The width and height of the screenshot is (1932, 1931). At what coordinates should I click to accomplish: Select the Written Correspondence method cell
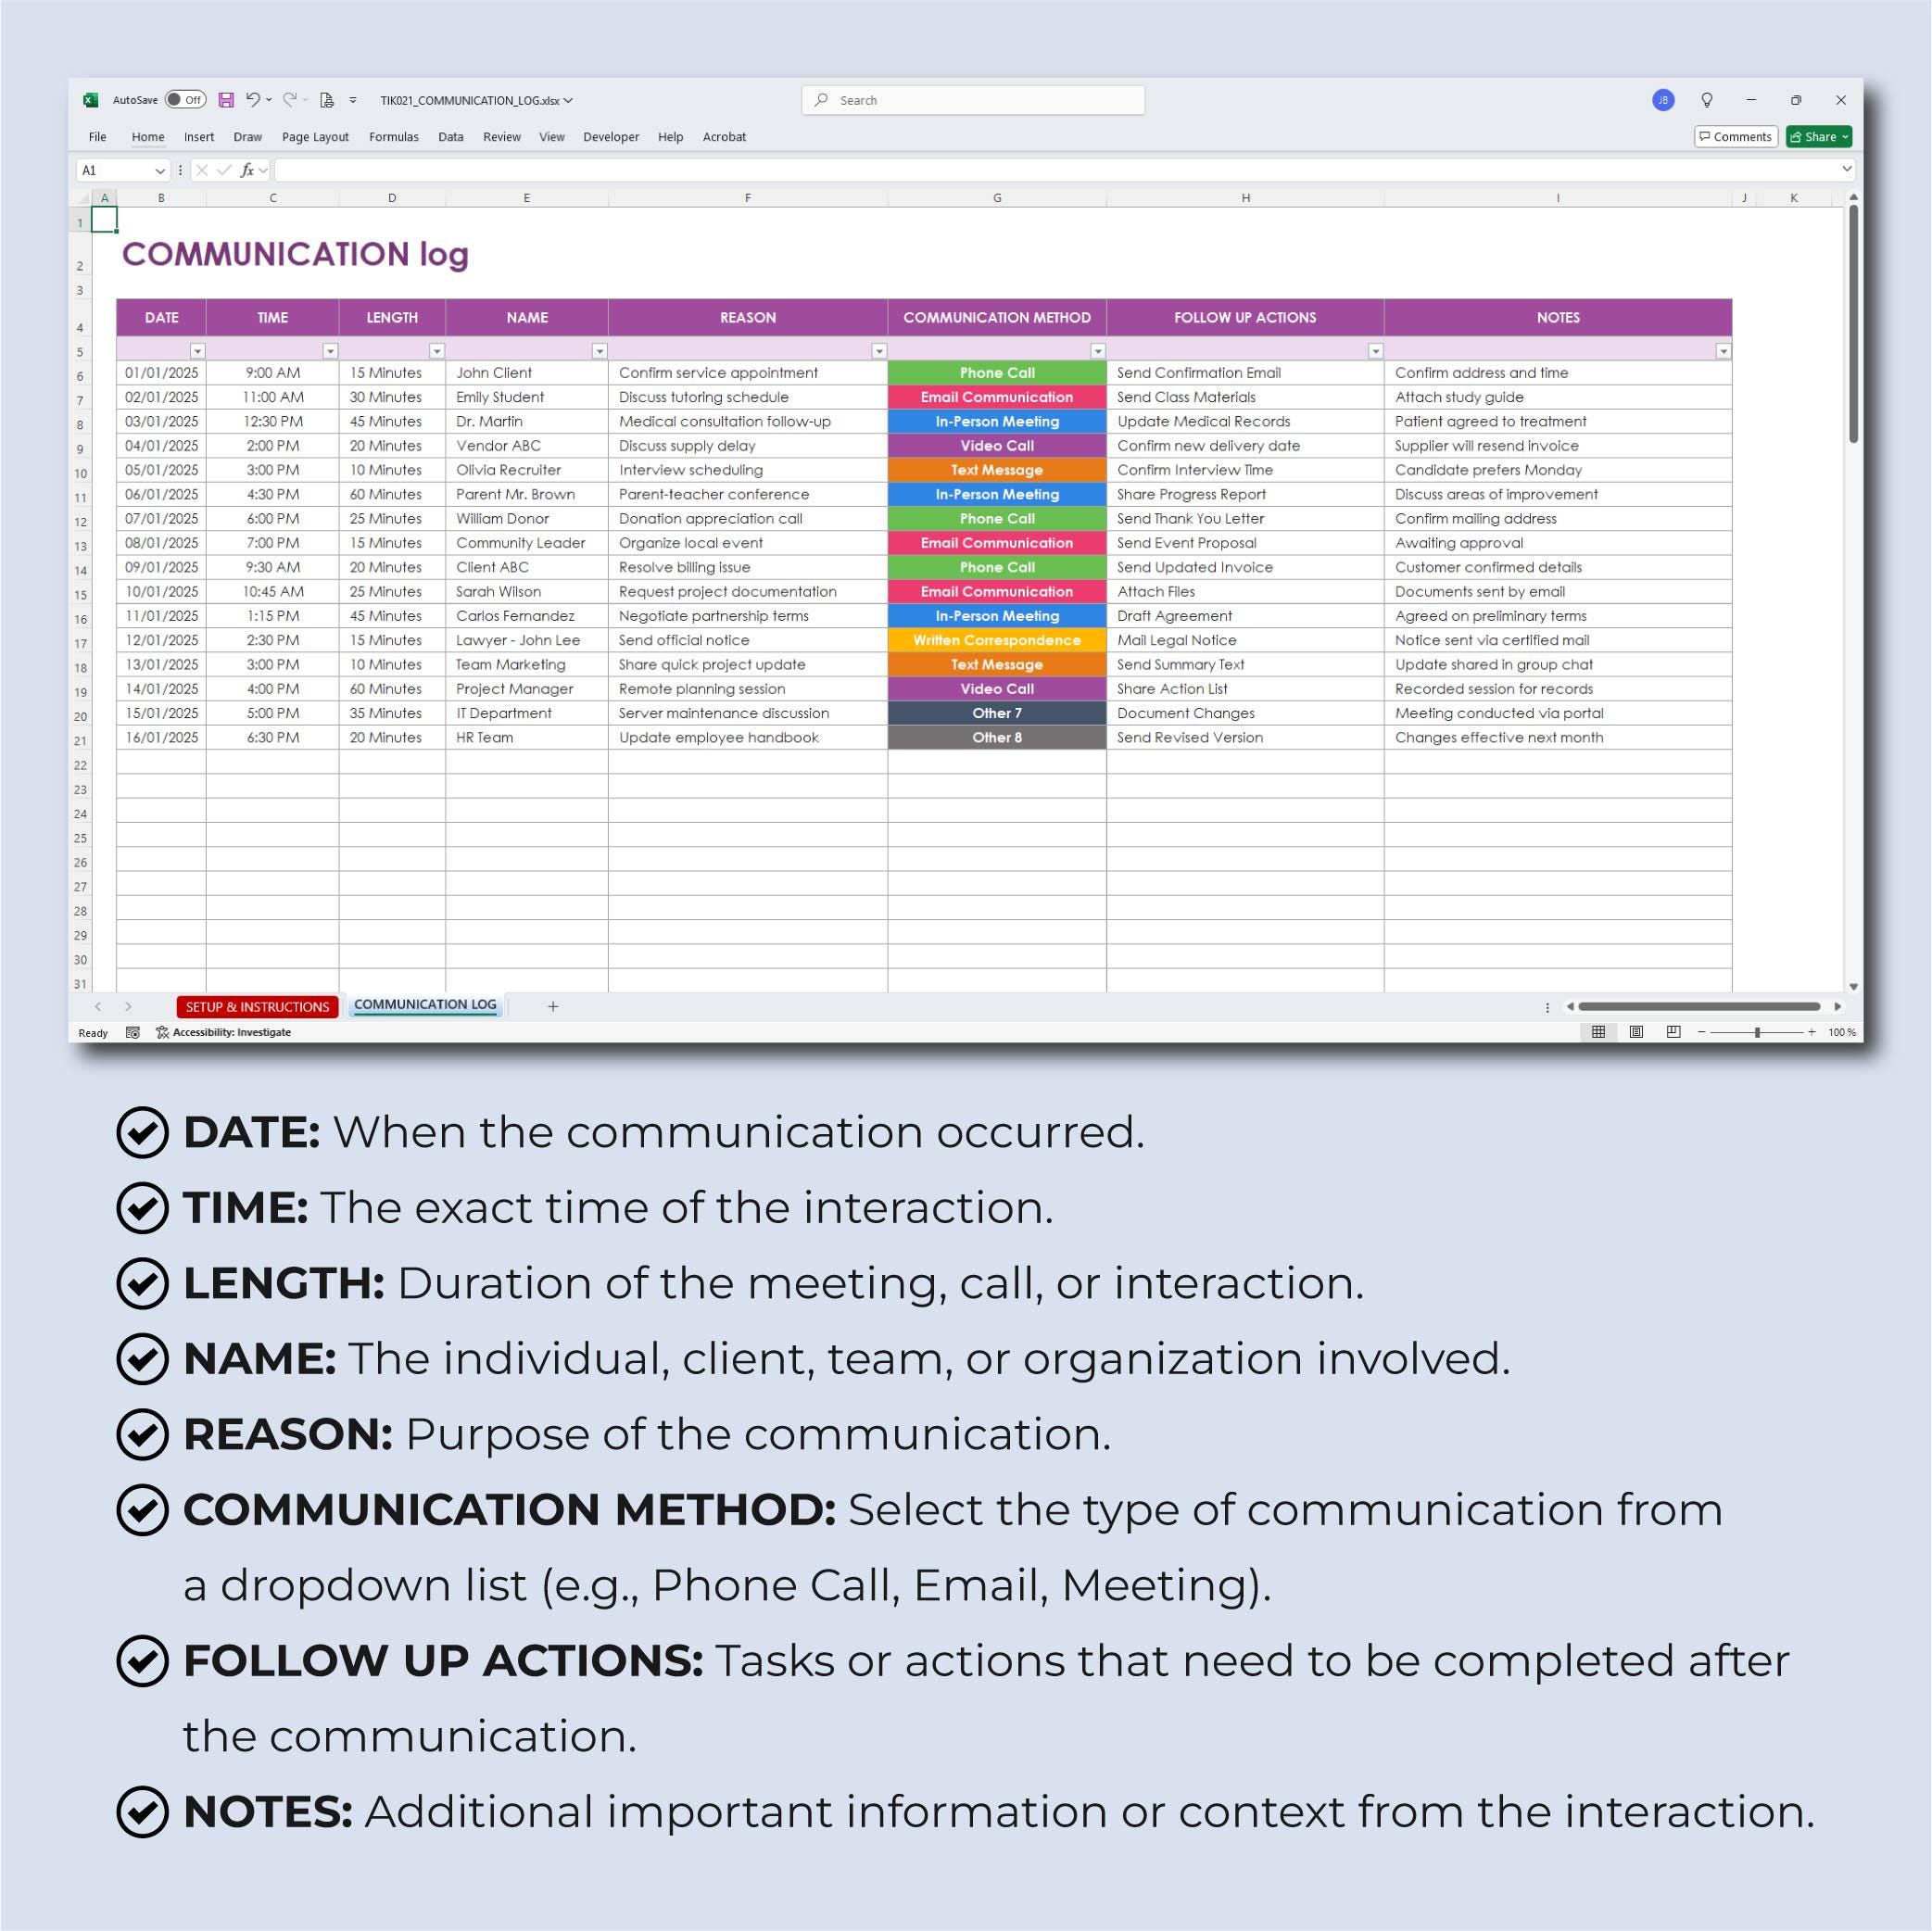coord(997,640)
